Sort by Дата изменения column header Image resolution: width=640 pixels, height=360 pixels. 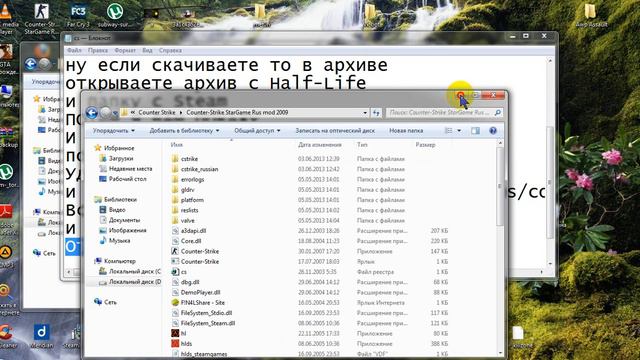(x=320, y=145)
